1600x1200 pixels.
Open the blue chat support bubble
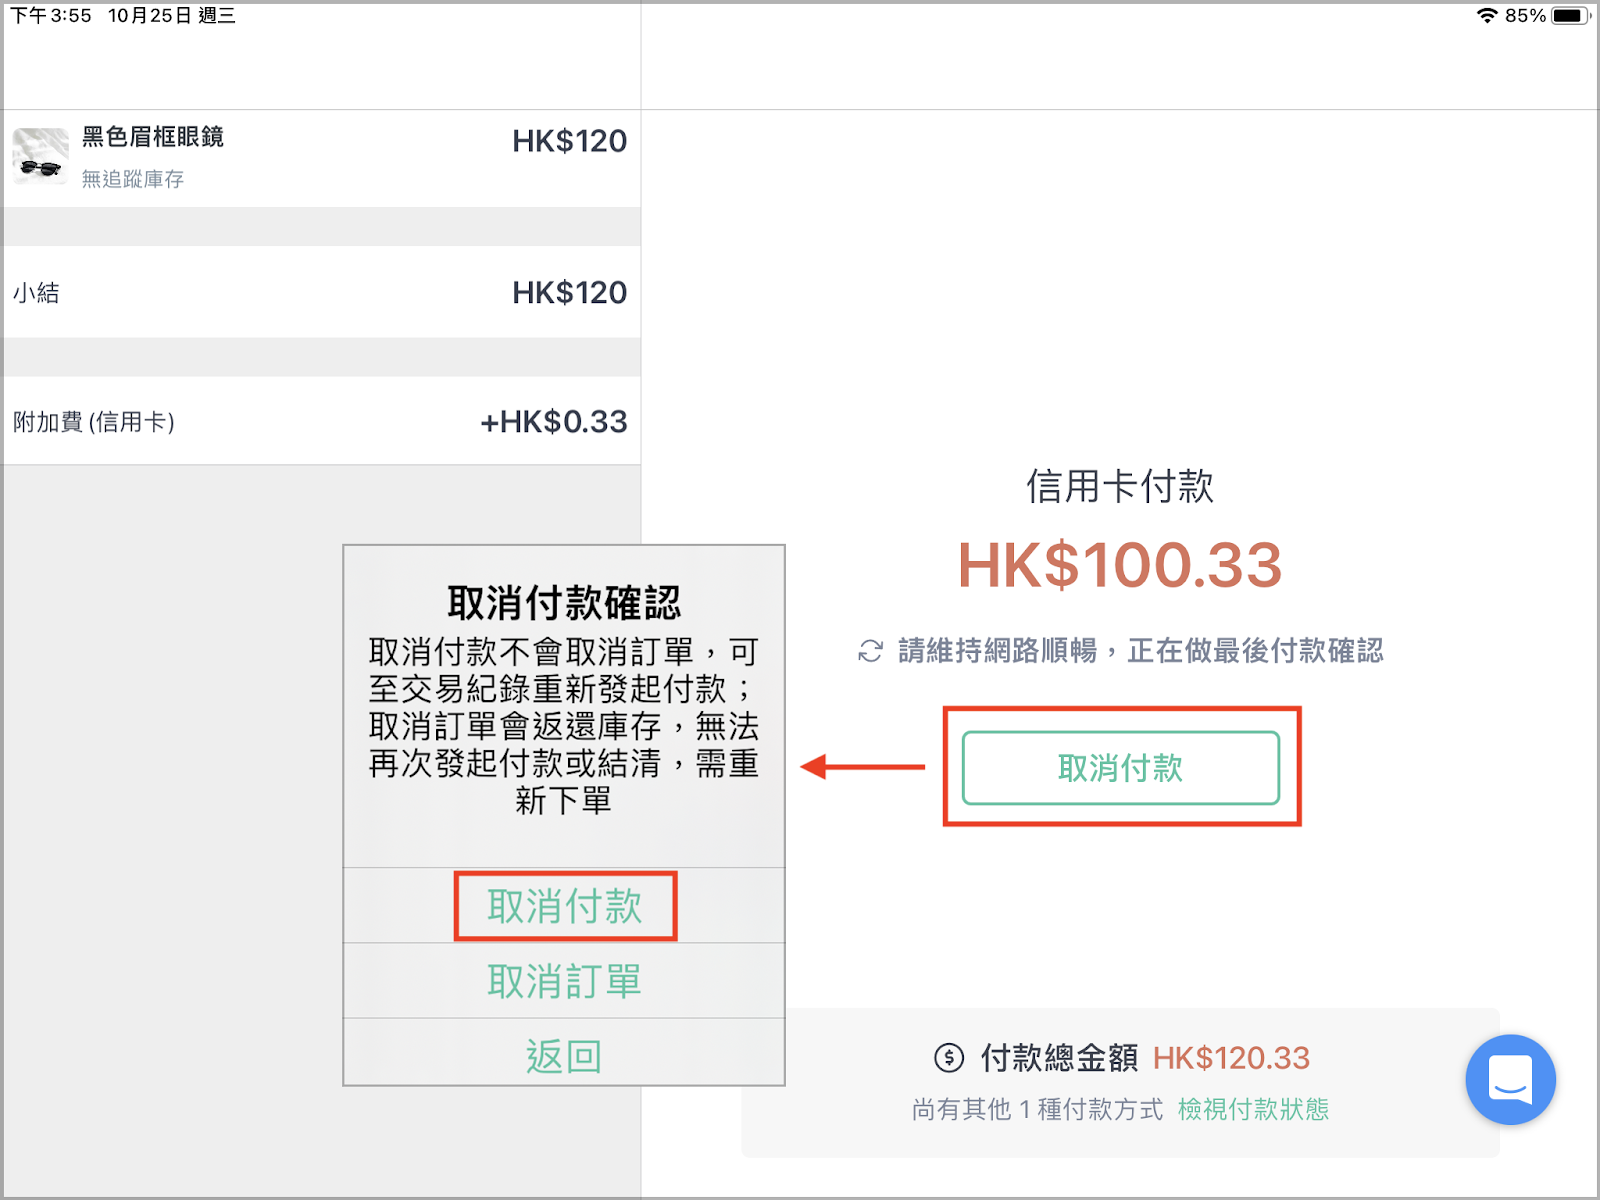point(1510,1079)
